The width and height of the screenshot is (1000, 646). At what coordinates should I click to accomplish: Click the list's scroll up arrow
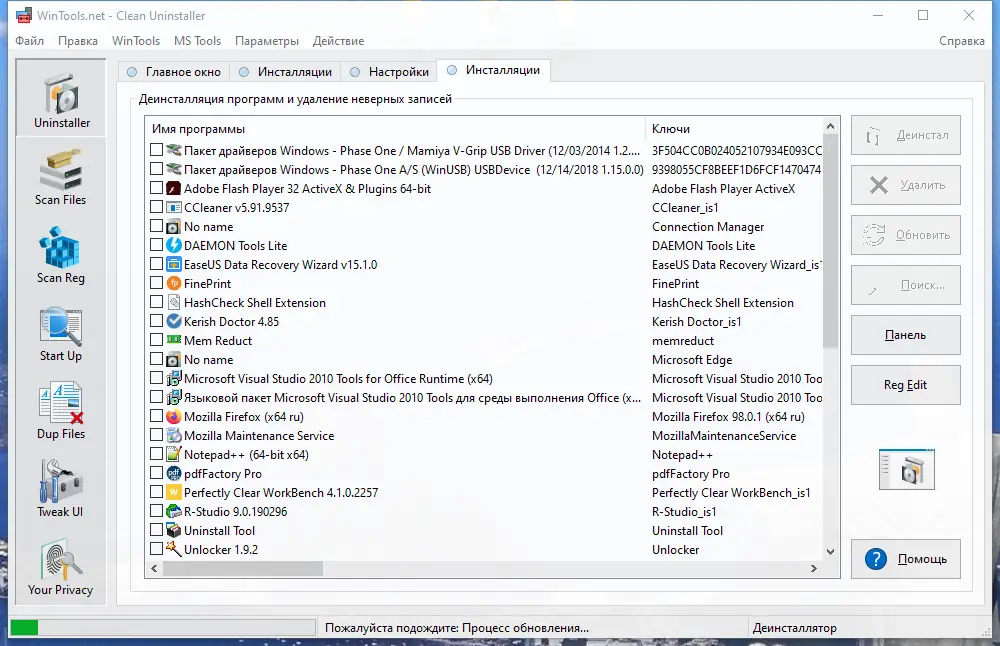tap(830, 126)
